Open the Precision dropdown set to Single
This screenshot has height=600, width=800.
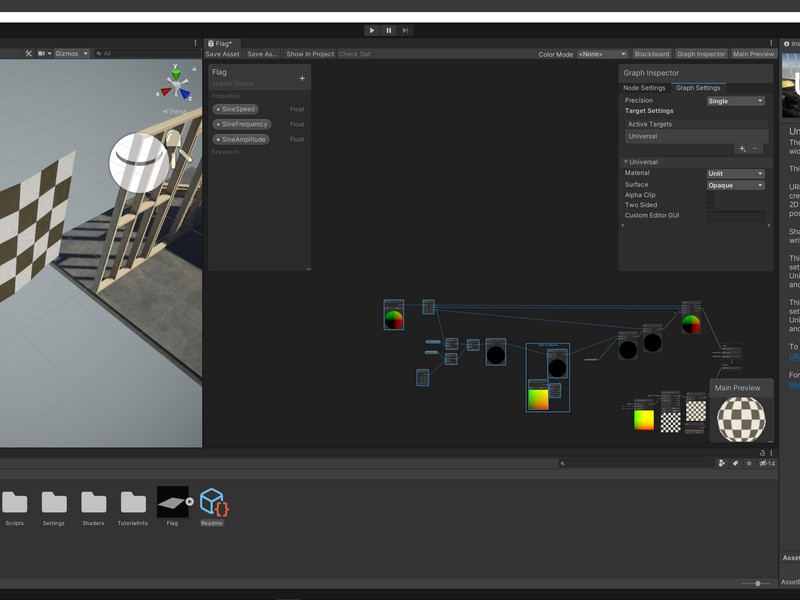(x=736, y=101)
